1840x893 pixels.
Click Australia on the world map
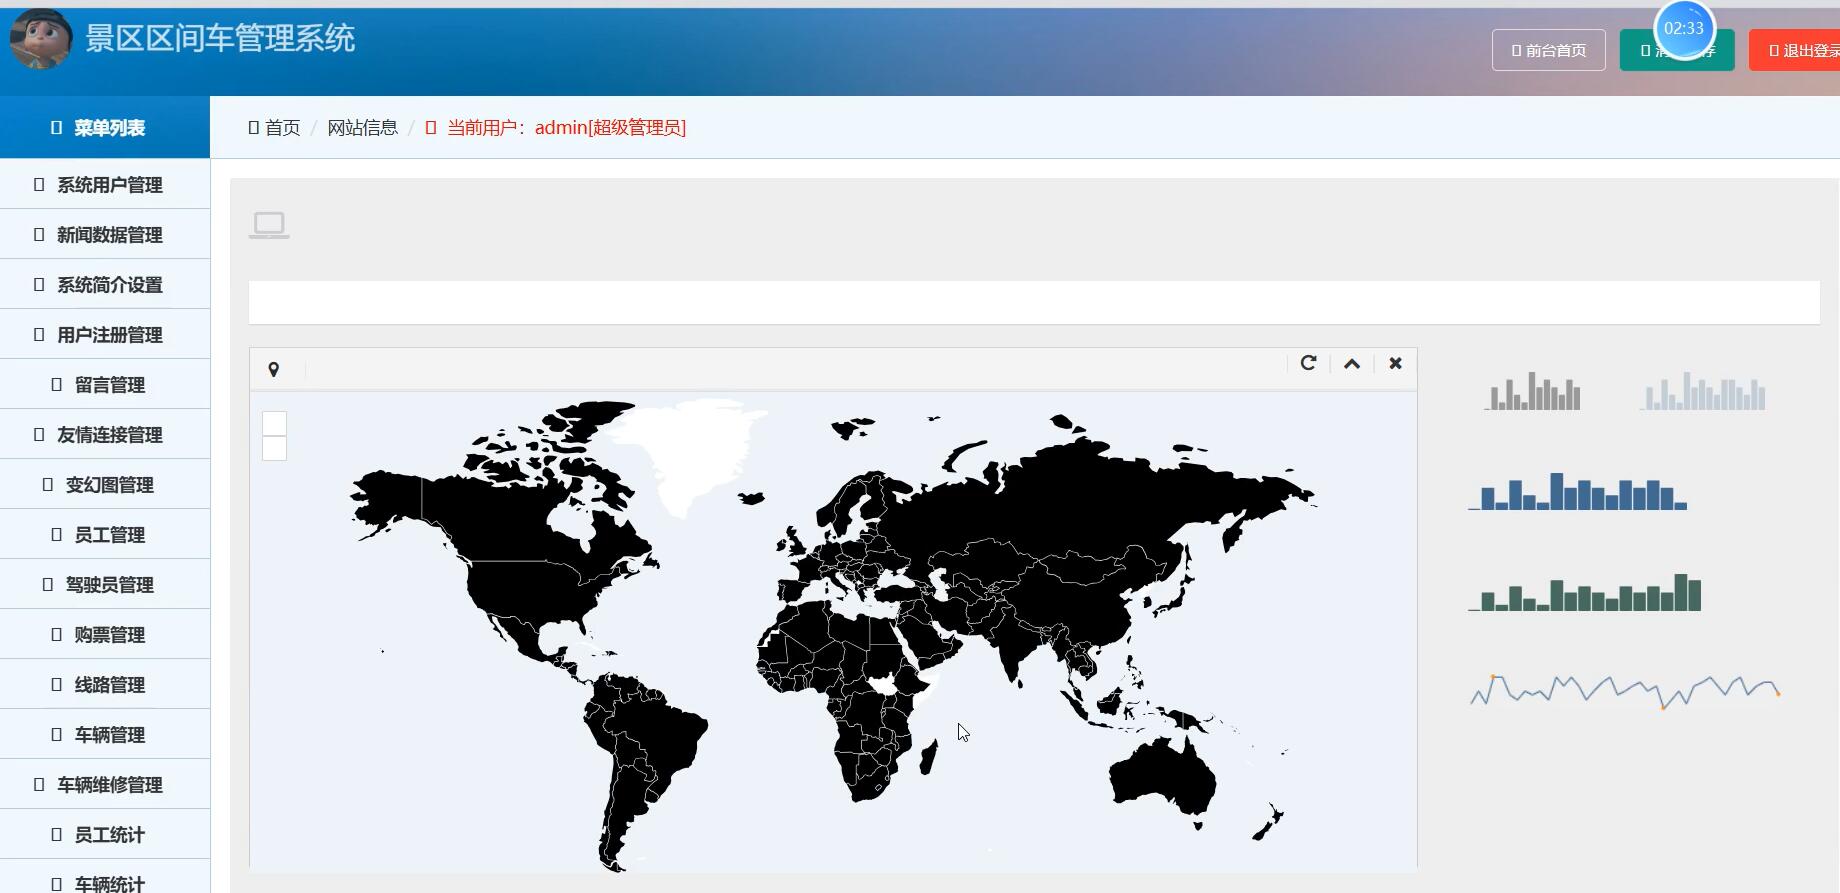(x=1165, y=780)
